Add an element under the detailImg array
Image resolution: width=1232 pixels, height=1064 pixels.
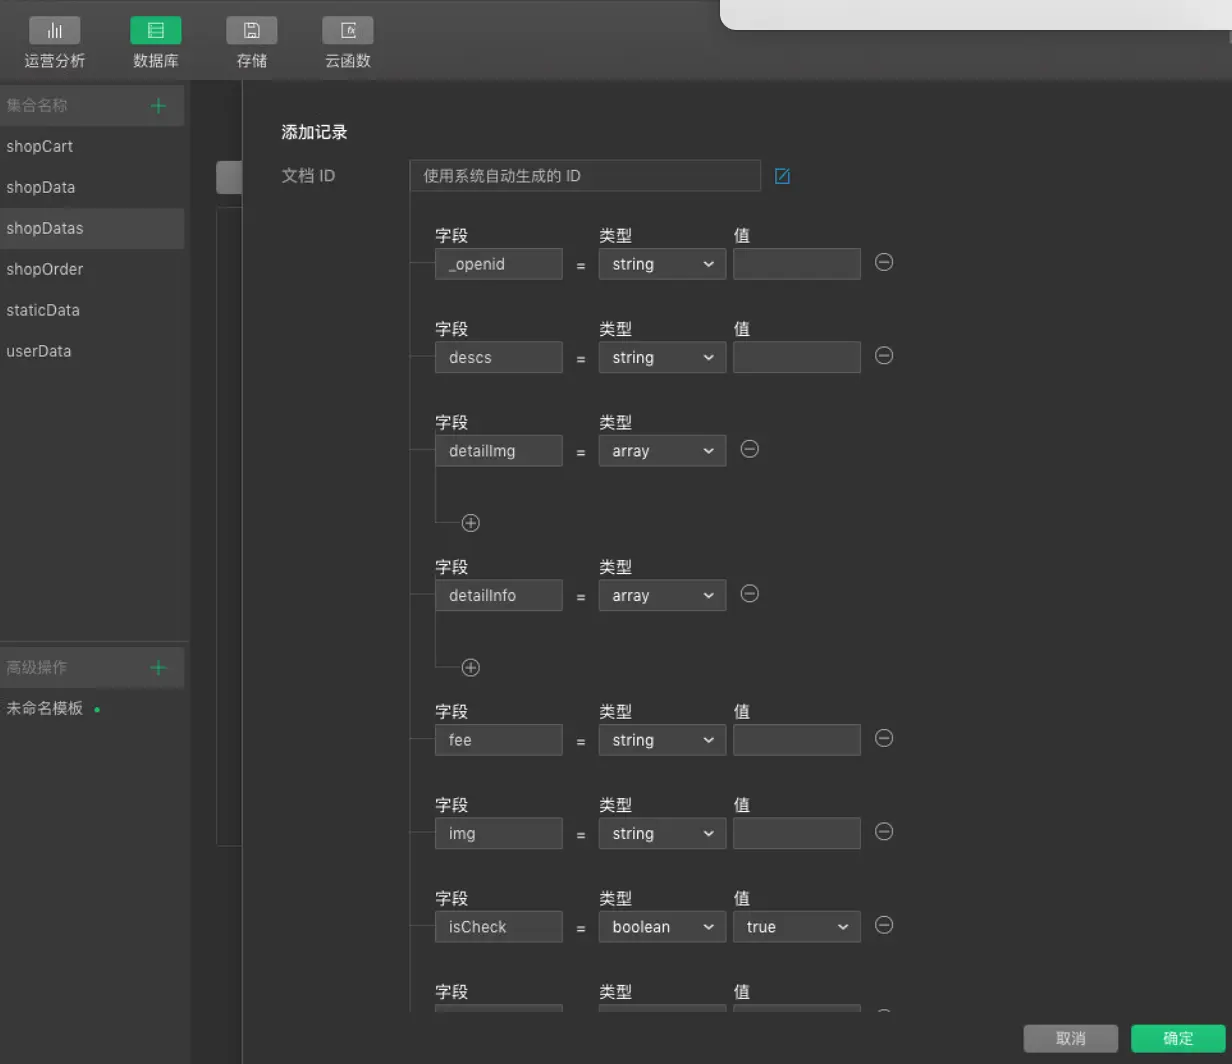point(471,523)
